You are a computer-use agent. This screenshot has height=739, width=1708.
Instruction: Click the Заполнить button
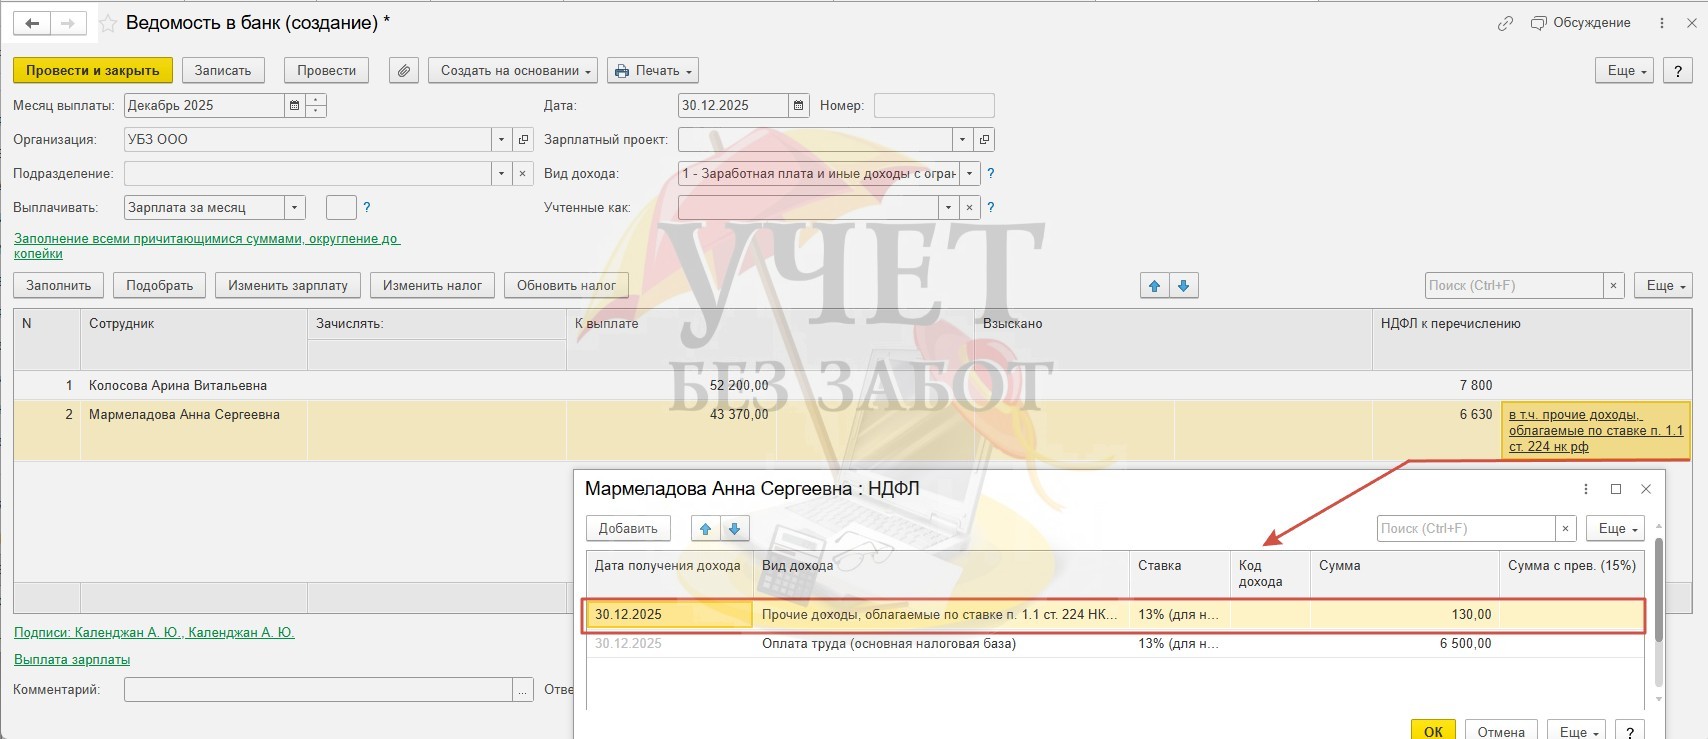coord(59,286)
